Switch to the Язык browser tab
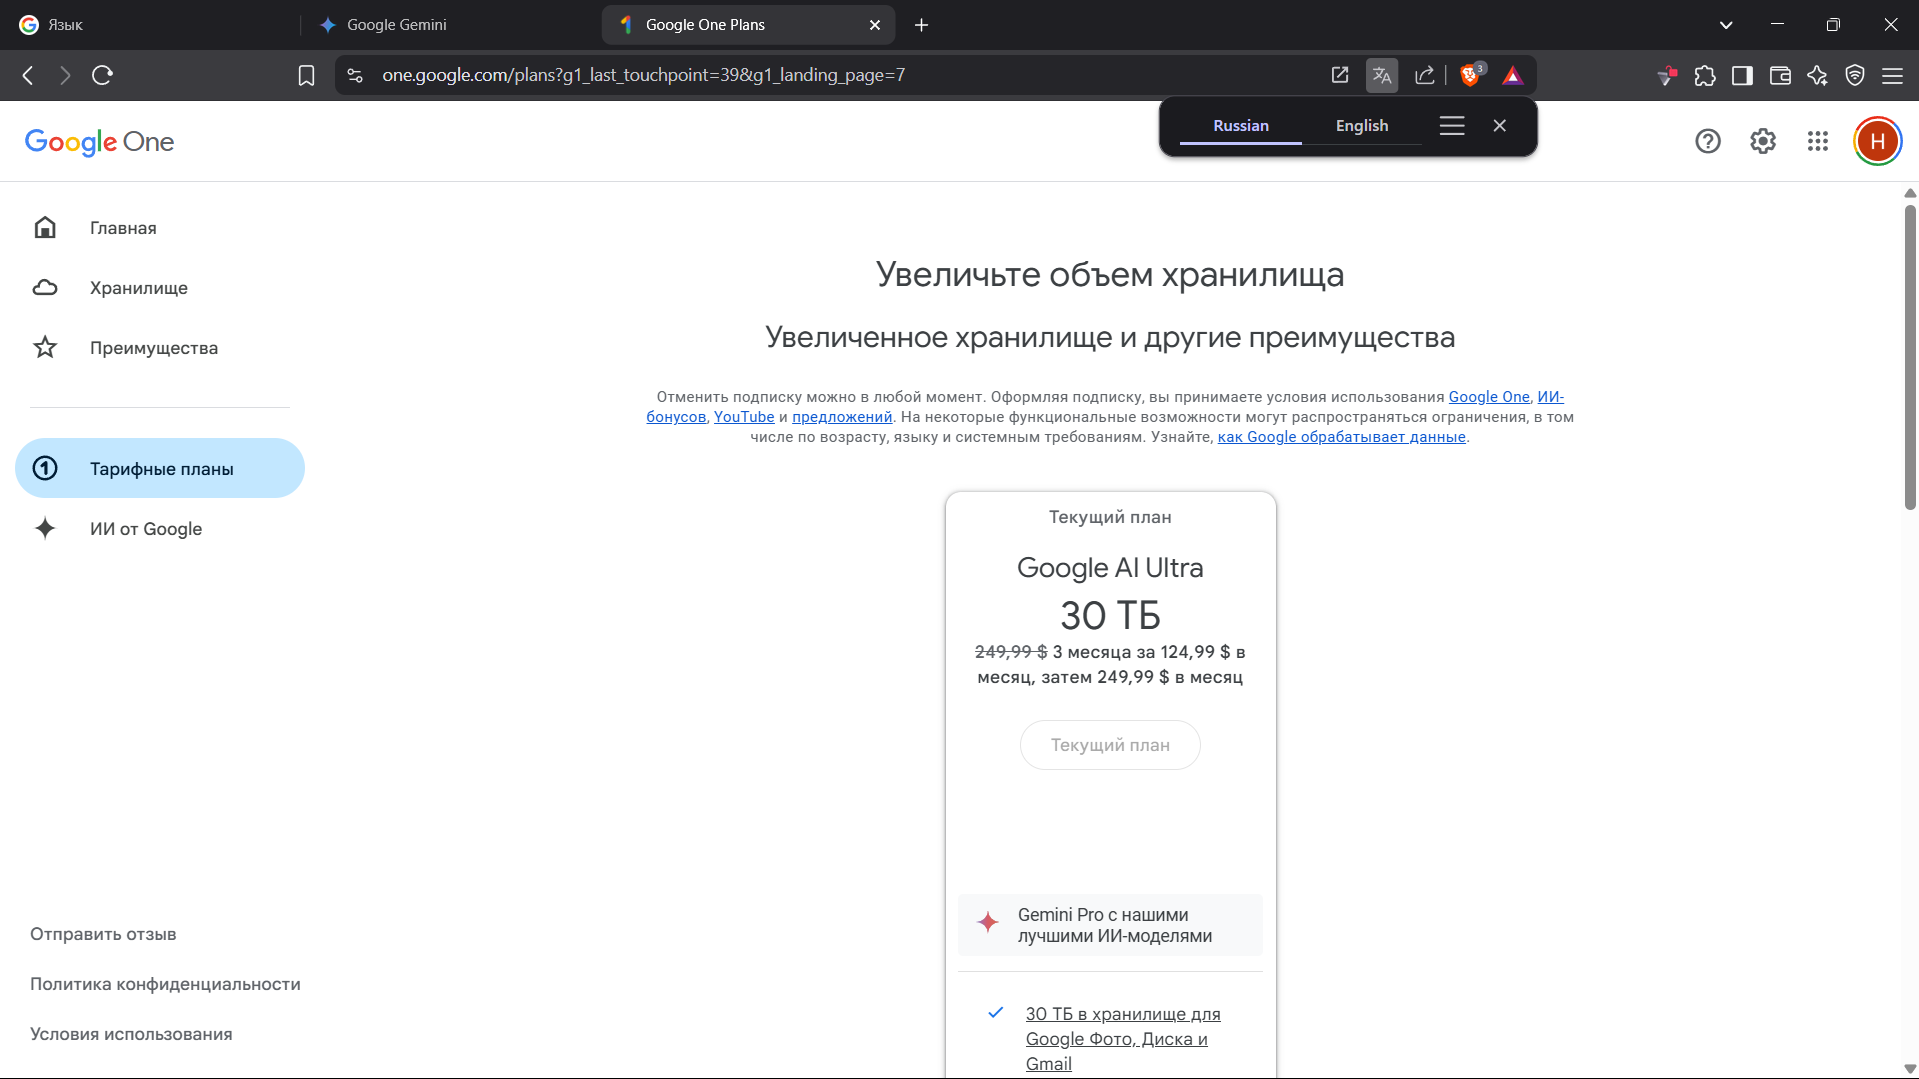The image size is (1919, 1079). tap(150, 25)
